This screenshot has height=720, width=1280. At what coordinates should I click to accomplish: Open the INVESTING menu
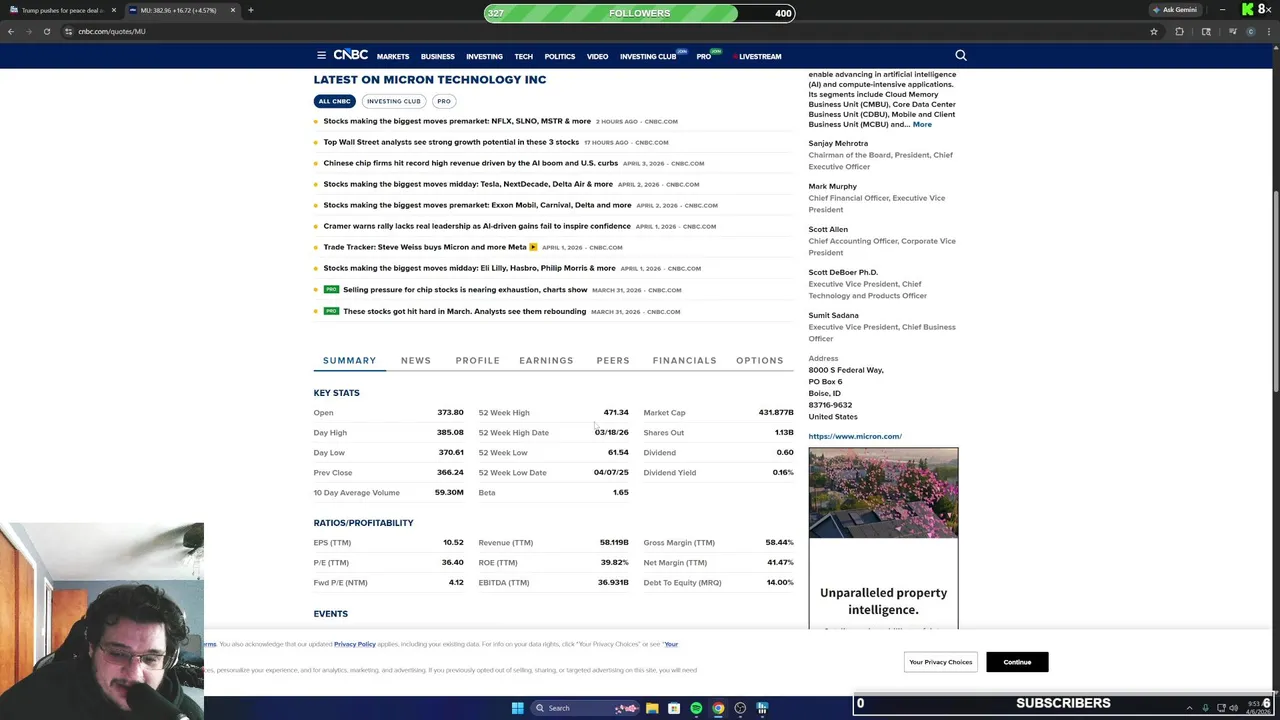(484, 57)
